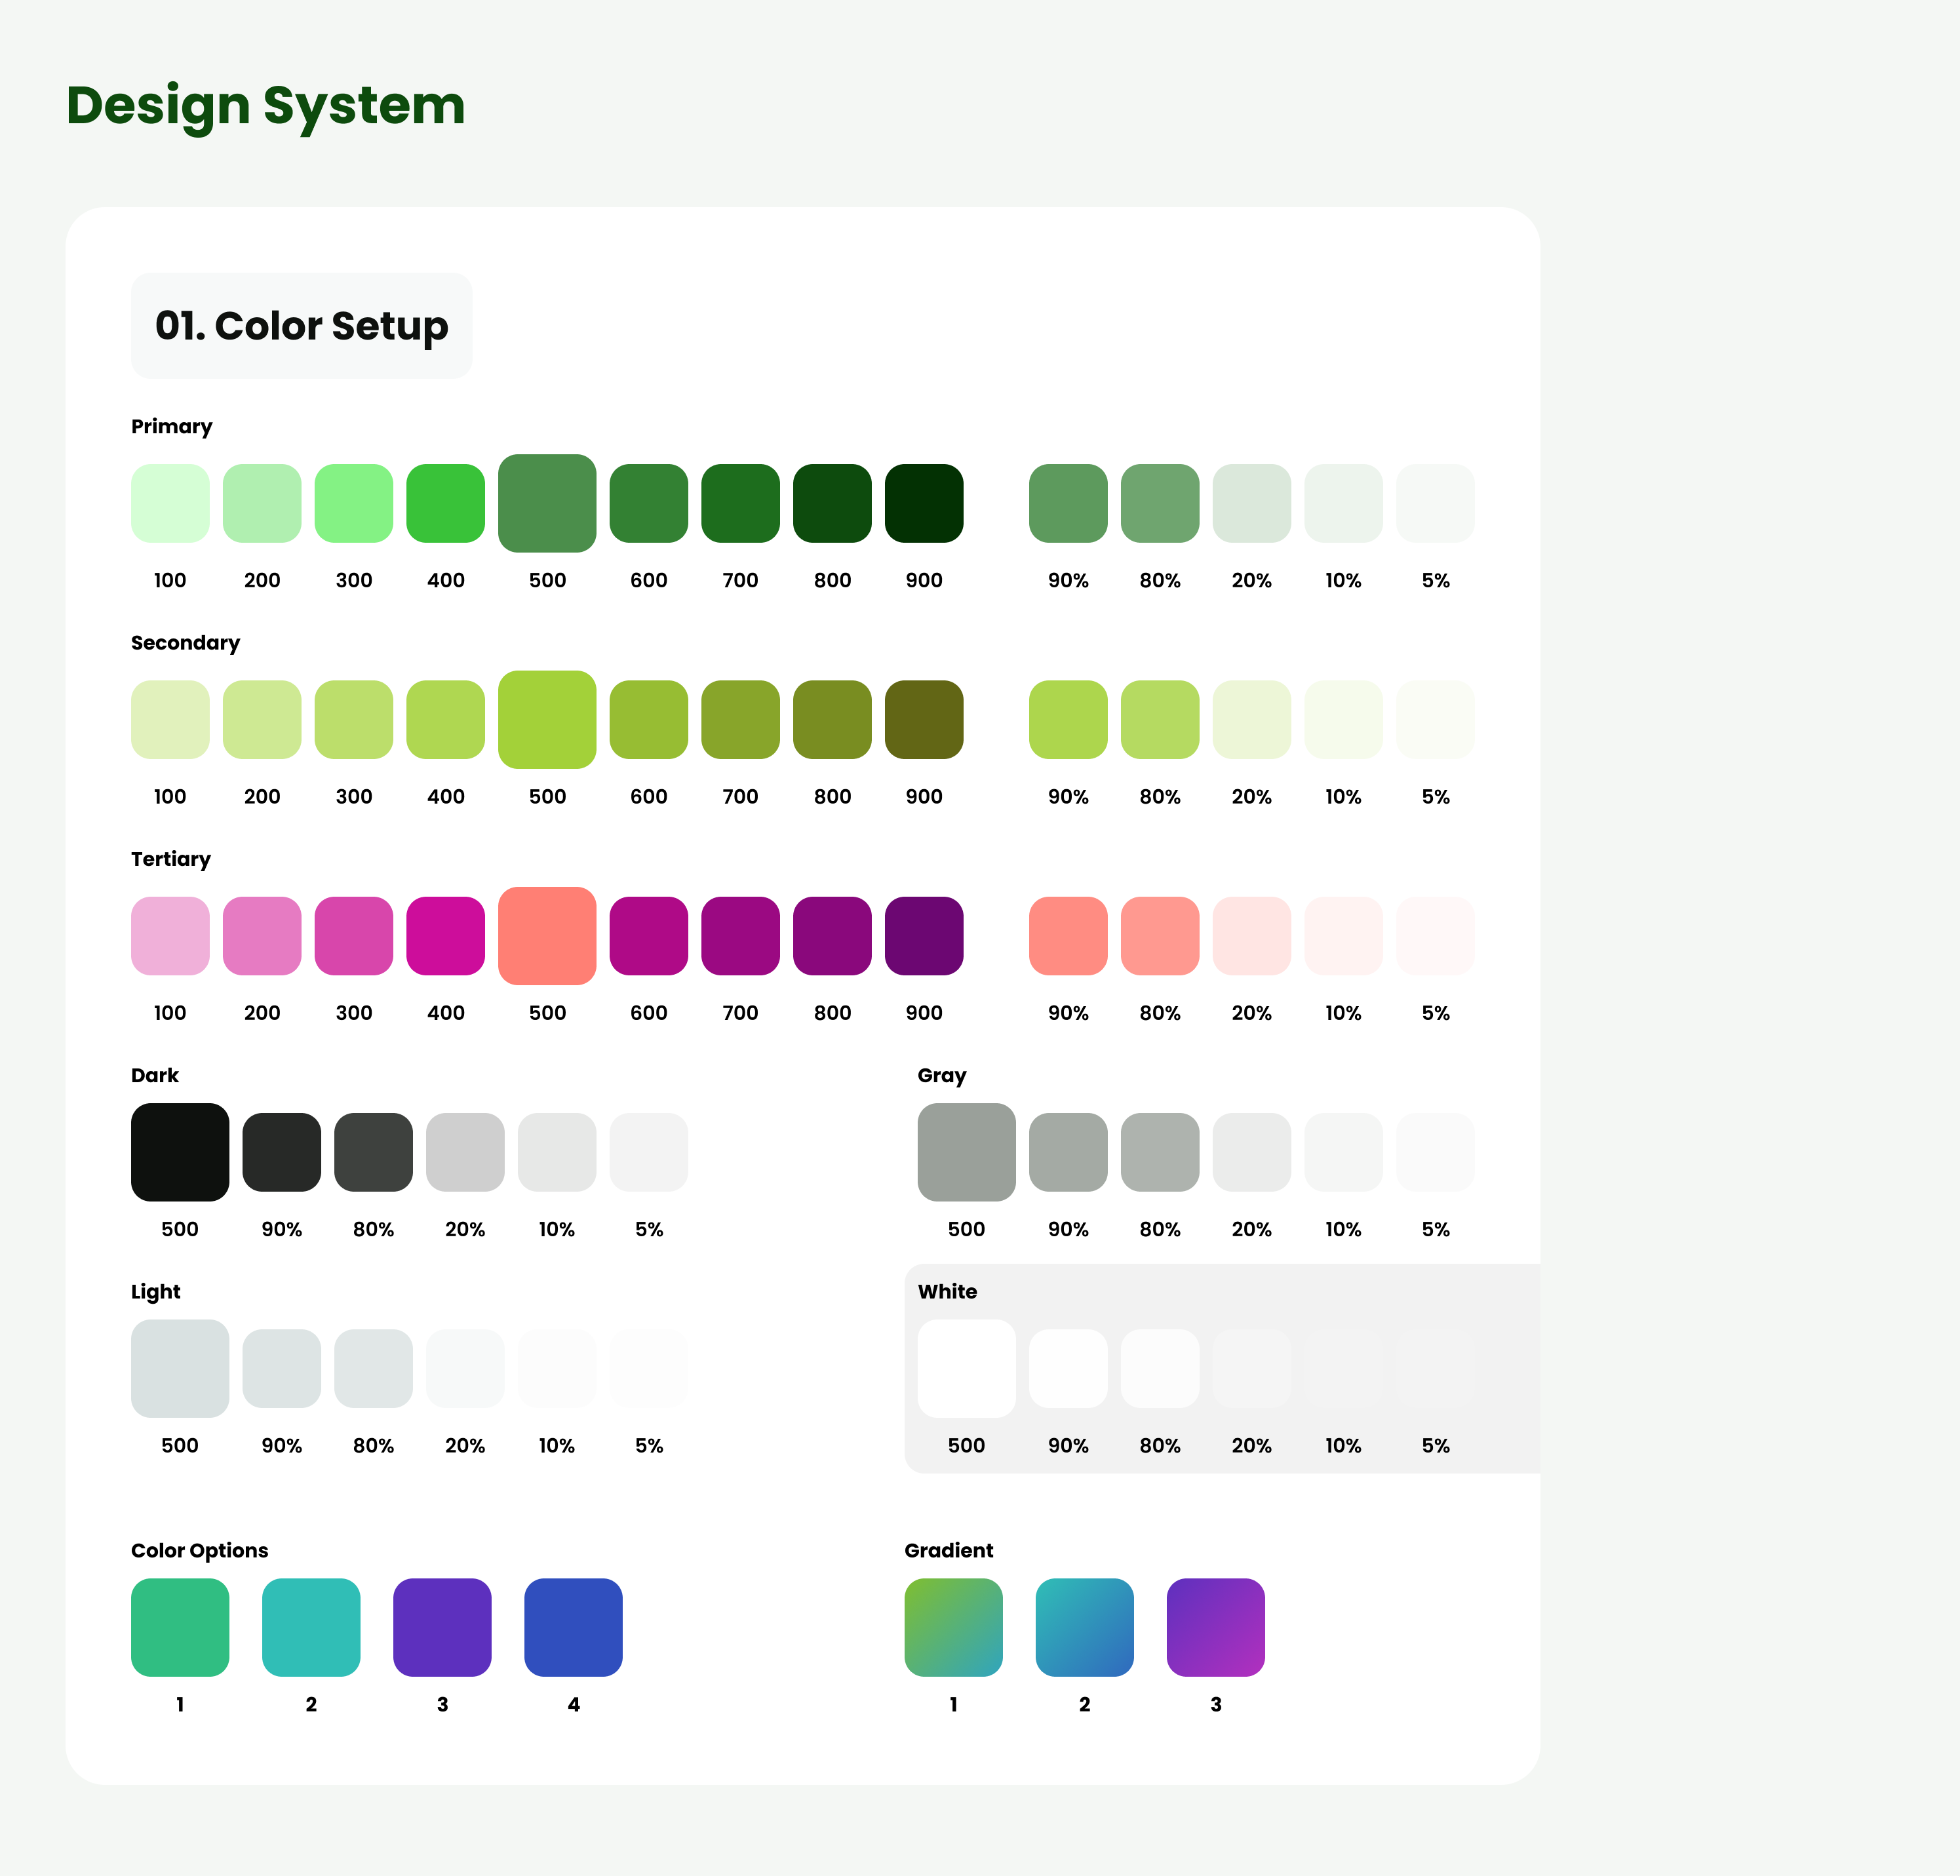
Task: Choose the Primary 300 swatch
Action: click(x=354, y=503)
